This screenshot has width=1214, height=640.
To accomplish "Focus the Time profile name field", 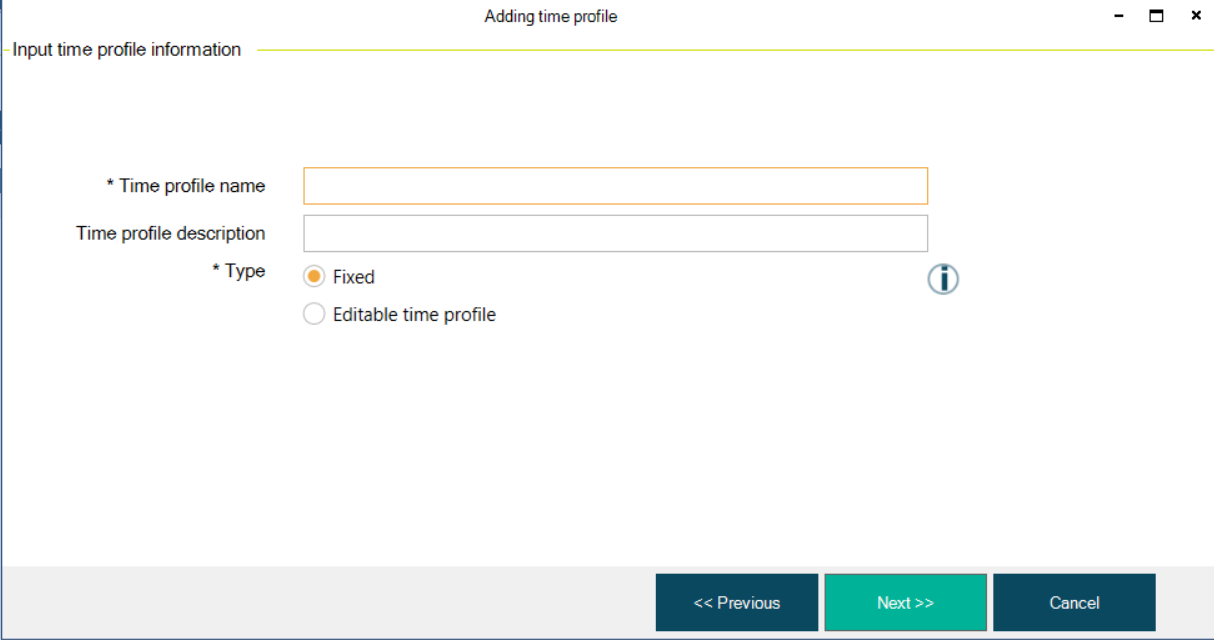I will (615, 186).
